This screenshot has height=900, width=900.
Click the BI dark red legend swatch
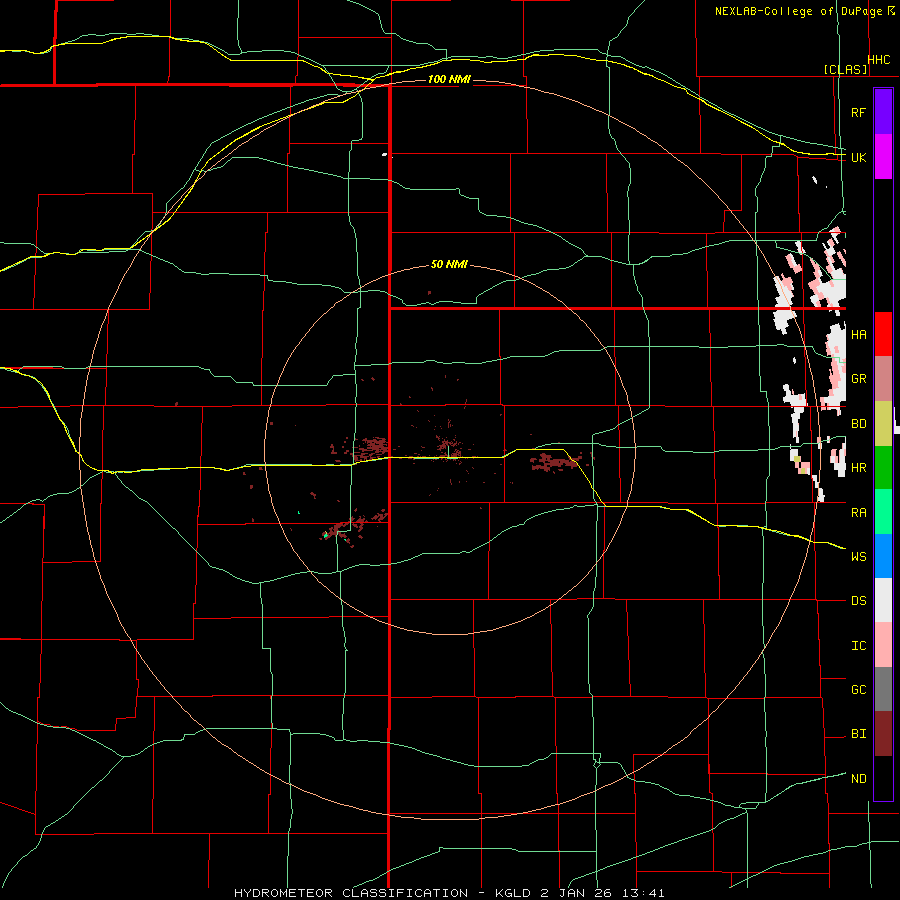pos(883,734)
